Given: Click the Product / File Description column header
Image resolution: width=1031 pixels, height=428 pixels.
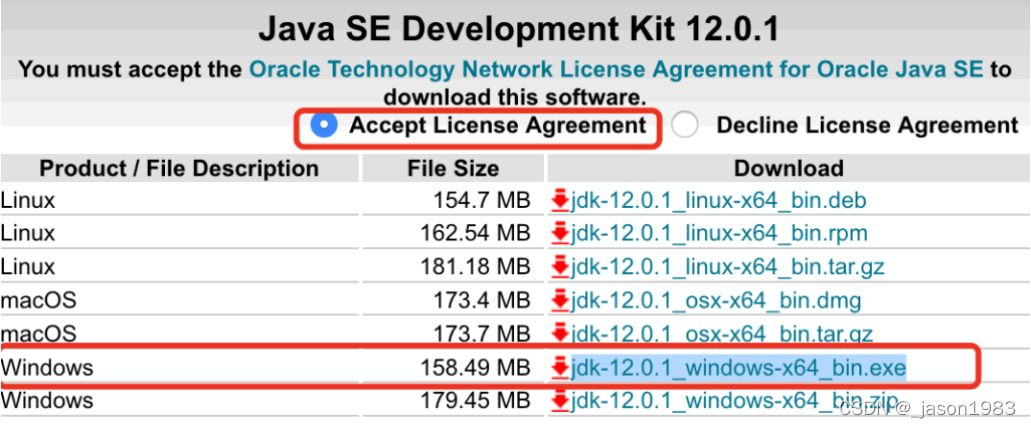Looking at the screenshot, I should (x=180, y=168).
